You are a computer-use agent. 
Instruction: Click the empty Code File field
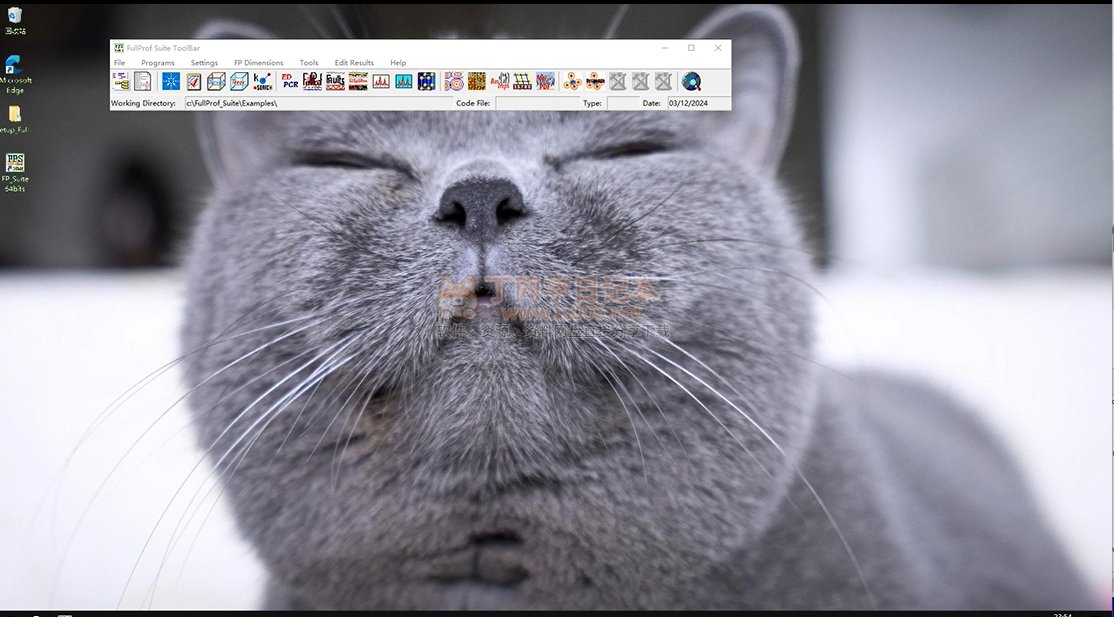(x=536, y=103)
